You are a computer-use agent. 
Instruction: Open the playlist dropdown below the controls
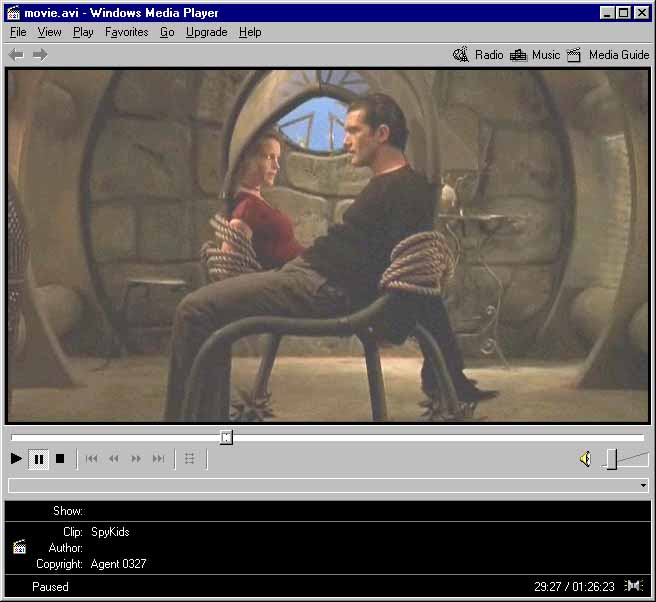[643, 486]
